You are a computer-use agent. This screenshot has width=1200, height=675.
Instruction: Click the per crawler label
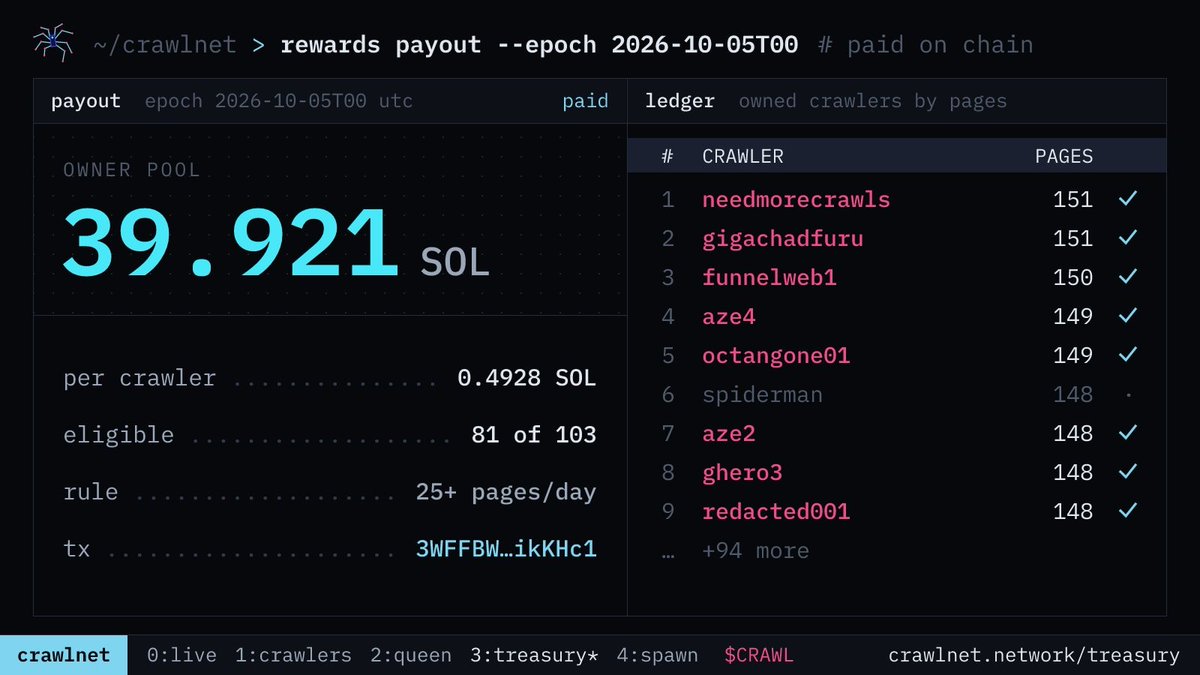pyautogui.click(x=139, y=379)
